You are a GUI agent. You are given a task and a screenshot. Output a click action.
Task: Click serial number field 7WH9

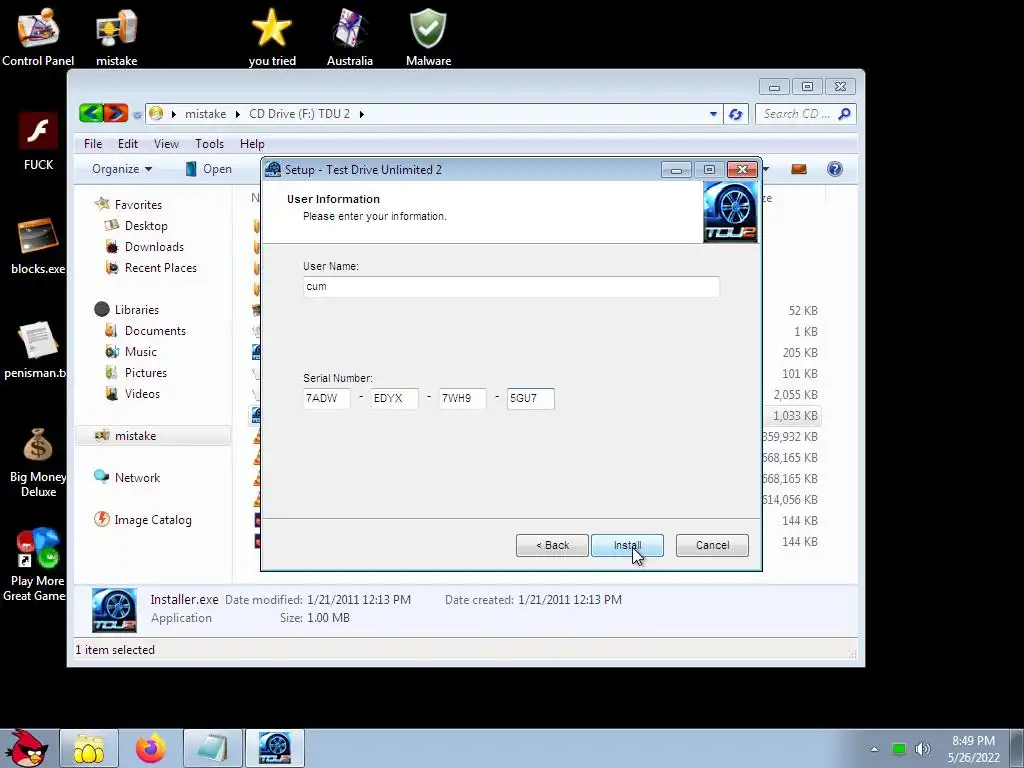[462, 398]
